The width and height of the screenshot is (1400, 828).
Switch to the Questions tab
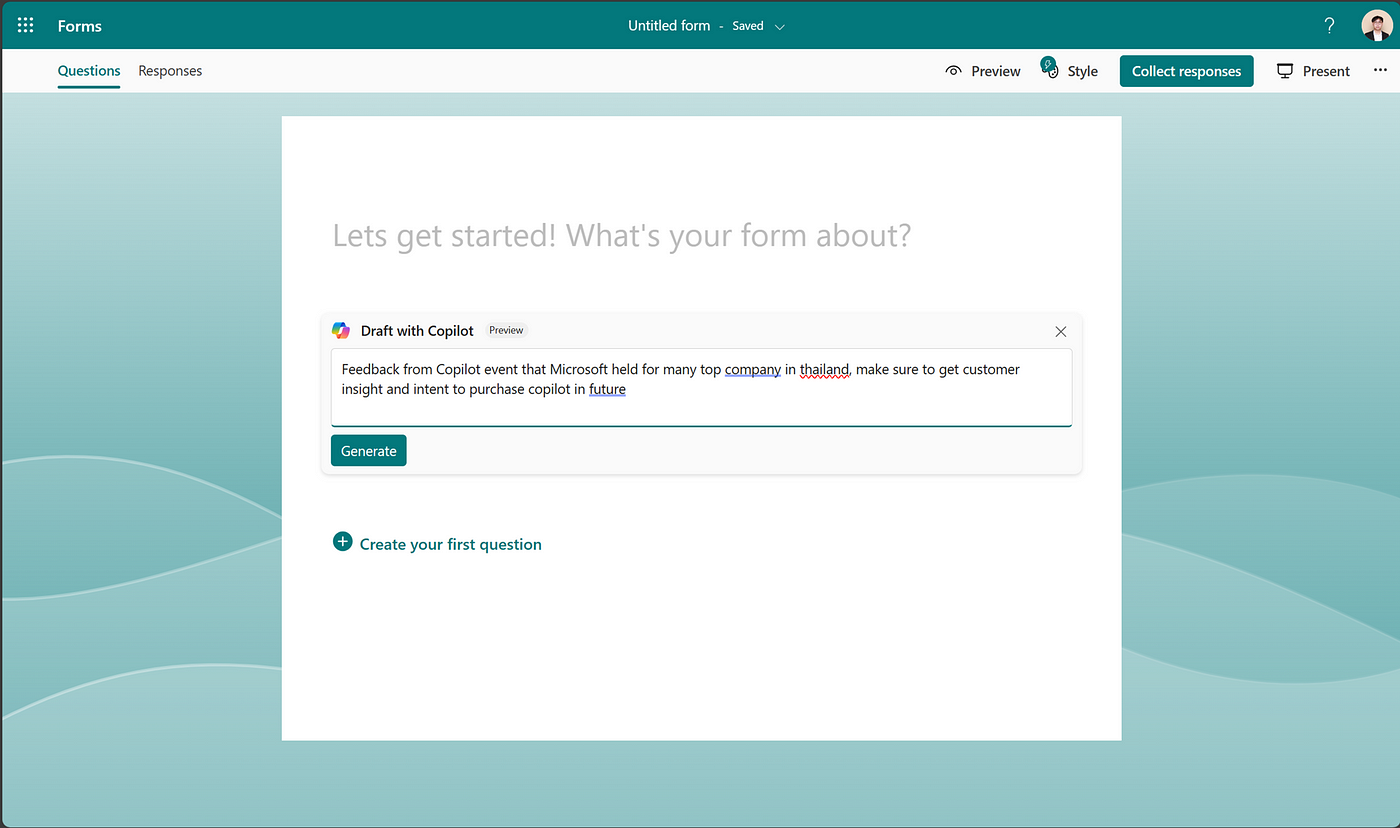click(x=89, y=71)
